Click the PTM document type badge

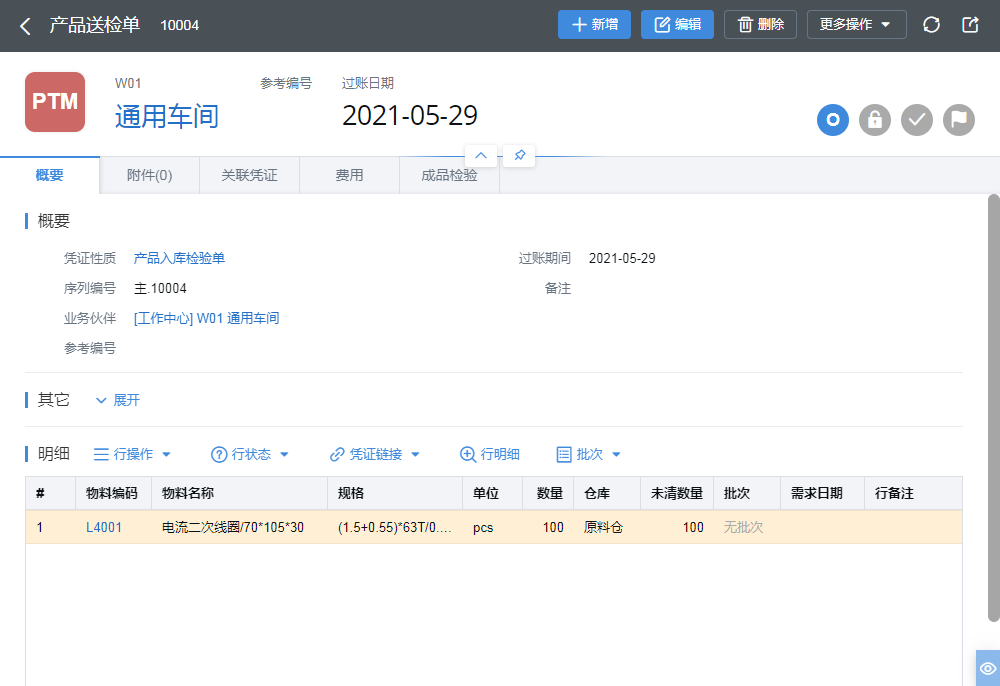55,102
